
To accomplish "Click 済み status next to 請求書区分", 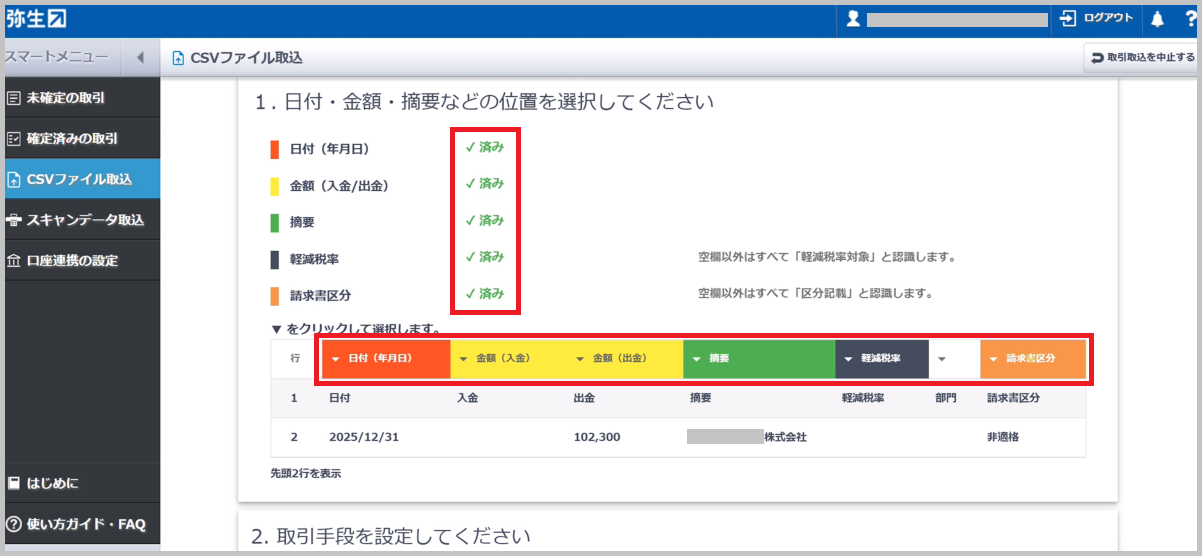I will 485,294.
